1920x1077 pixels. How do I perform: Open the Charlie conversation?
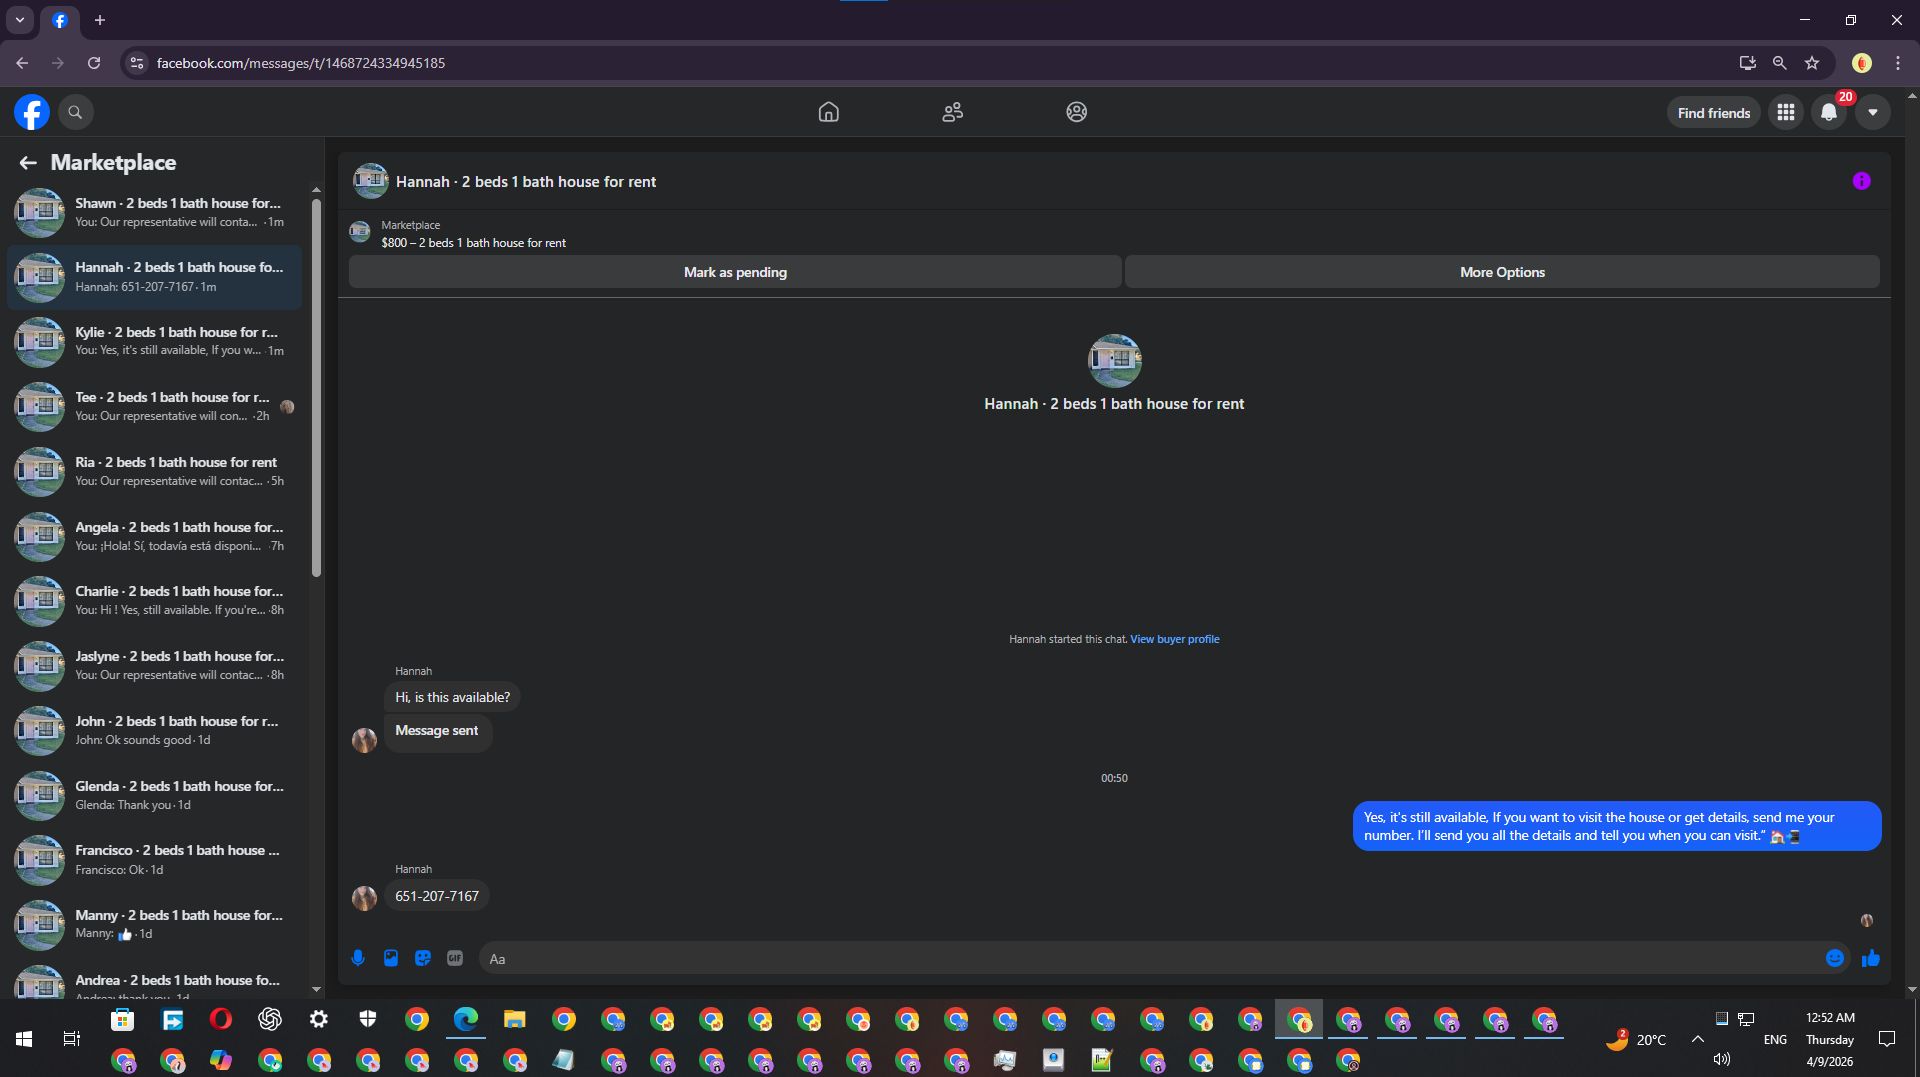155,600
